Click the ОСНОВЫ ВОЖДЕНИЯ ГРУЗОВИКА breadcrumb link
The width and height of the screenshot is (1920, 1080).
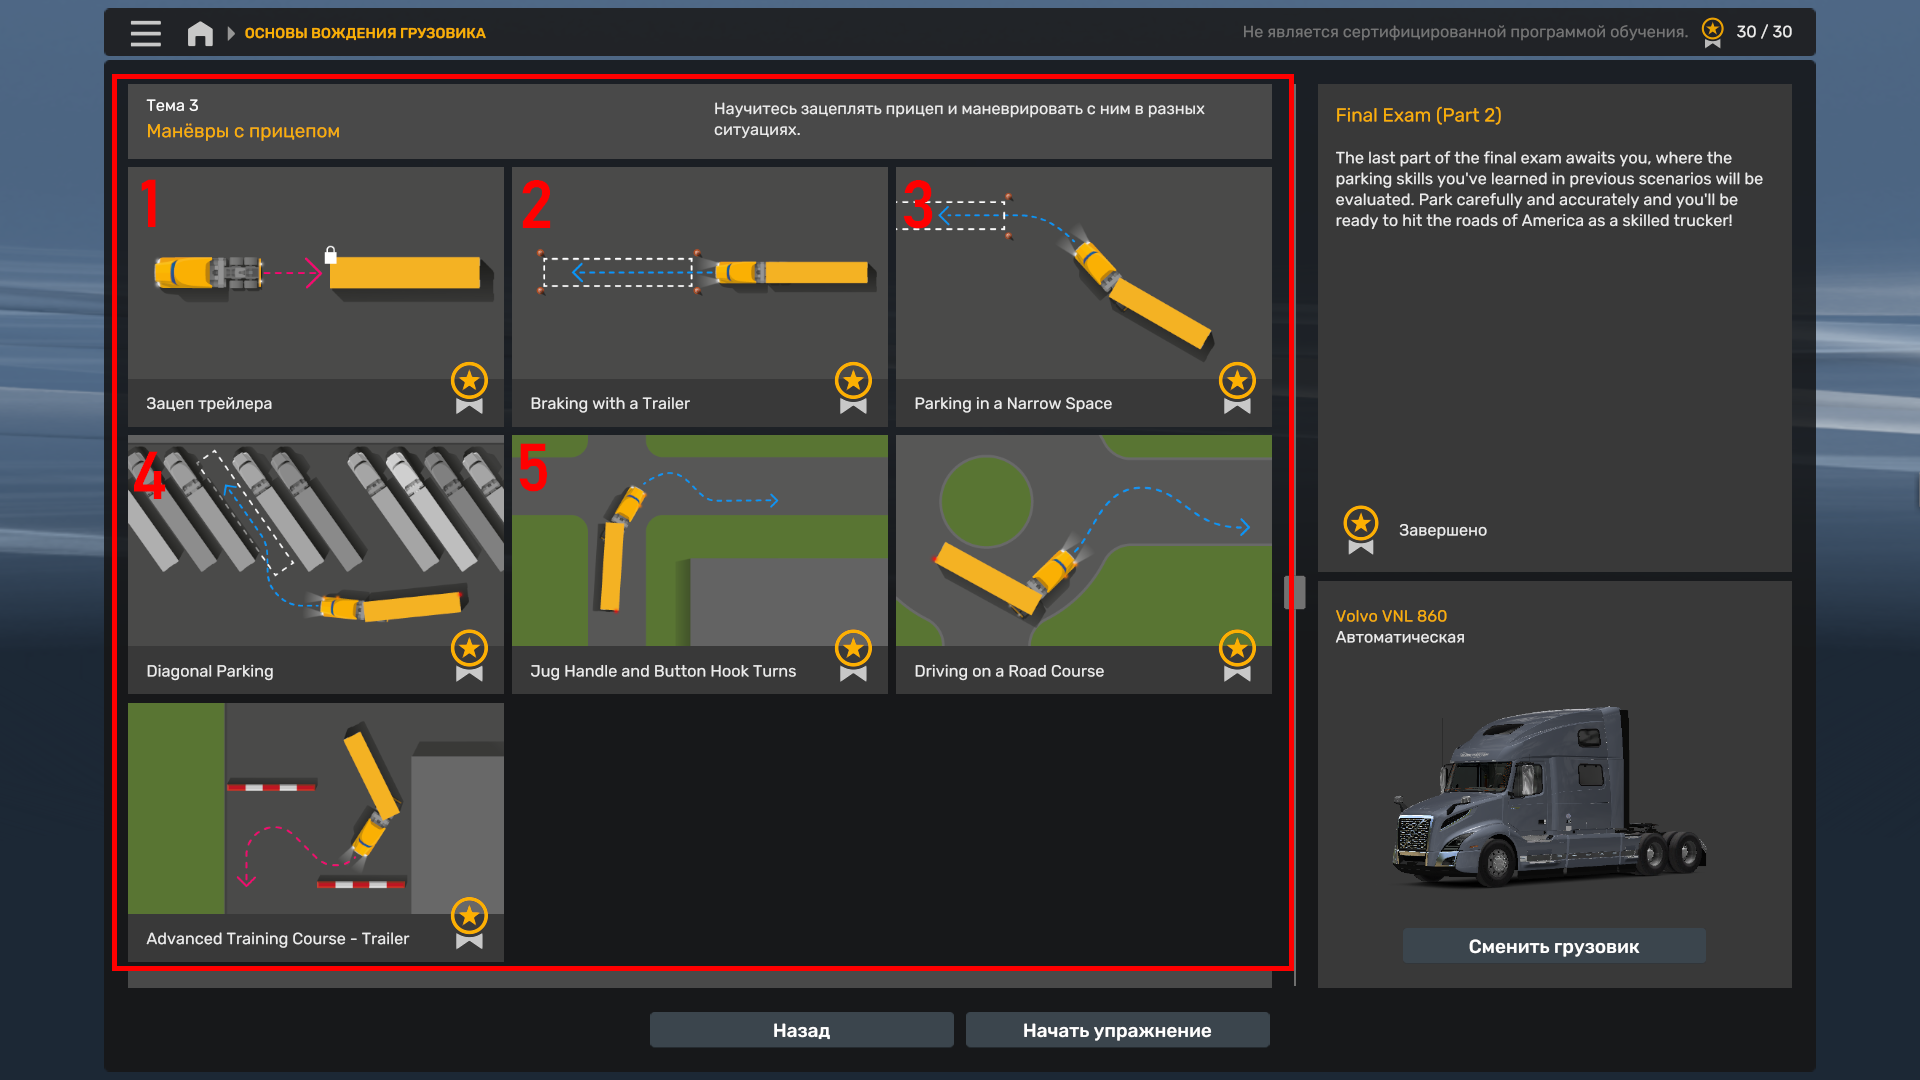(365, 33)
